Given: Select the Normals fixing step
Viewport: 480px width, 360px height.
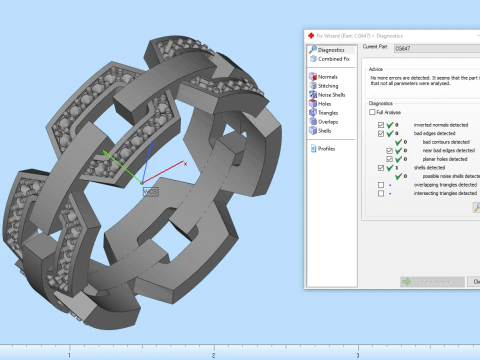Looking at the screenshot, I should click(323, 77).
